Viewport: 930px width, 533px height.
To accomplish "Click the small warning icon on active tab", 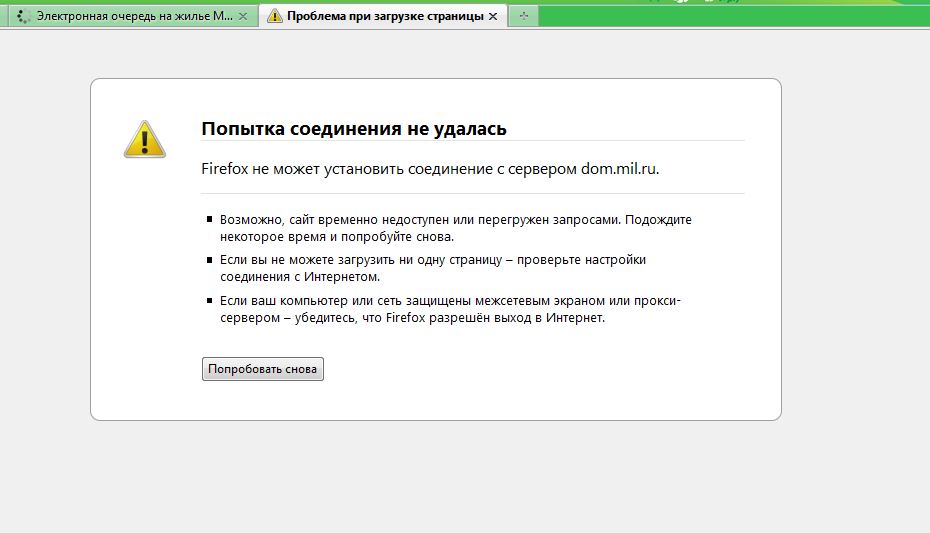I will coord(275,17).
